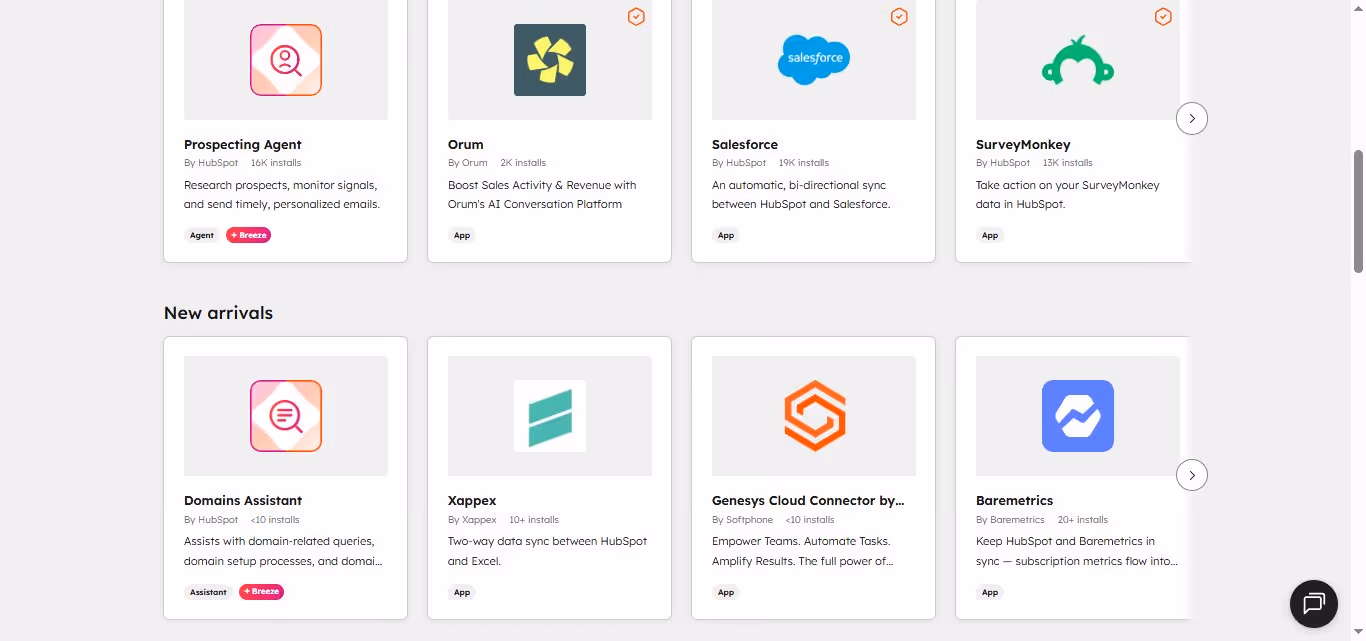Click the Assistant tag on Domains Assistant
The image size is (1366, 641).
[208, 592]
